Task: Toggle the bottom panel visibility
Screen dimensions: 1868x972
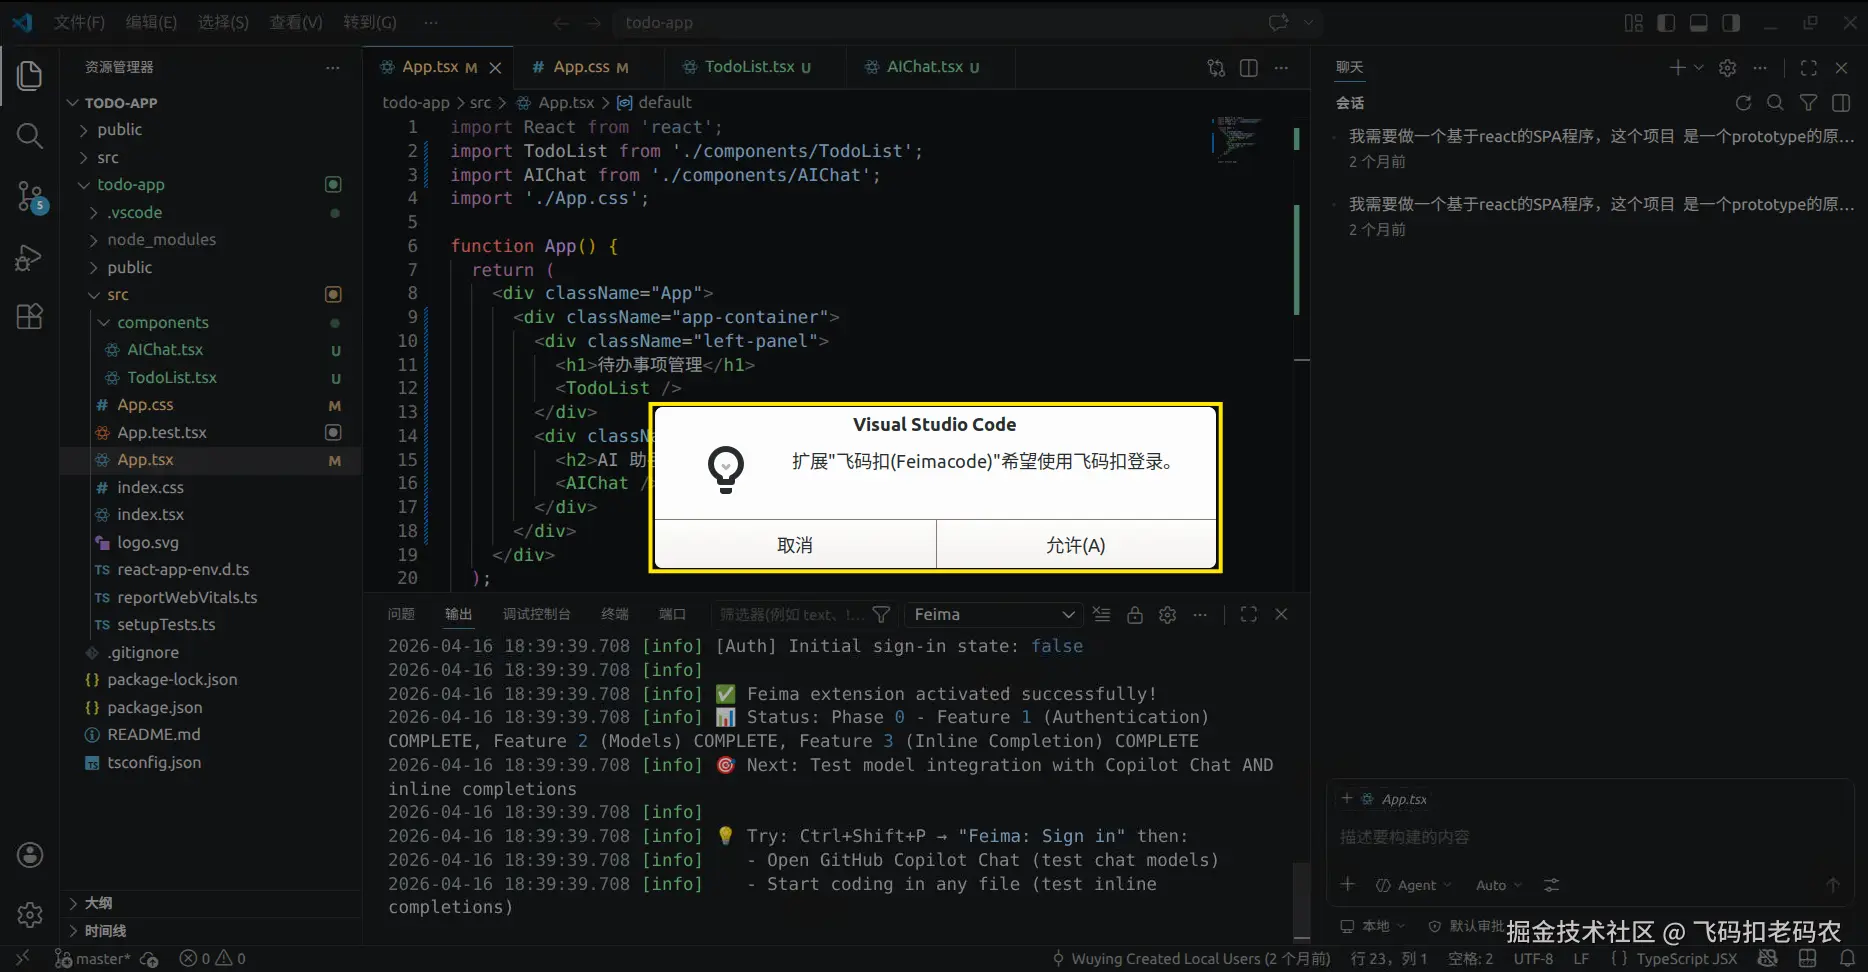Action: pyautogui.click(x=1699, y=23)
